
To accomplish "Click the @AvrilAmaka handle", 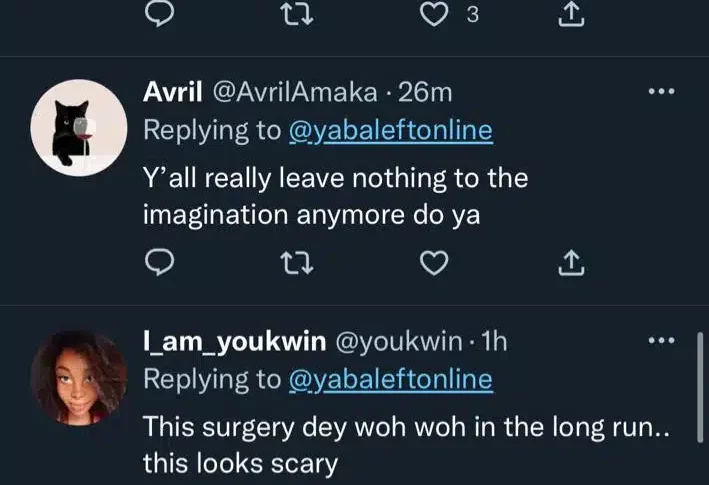I will [293, 93].
